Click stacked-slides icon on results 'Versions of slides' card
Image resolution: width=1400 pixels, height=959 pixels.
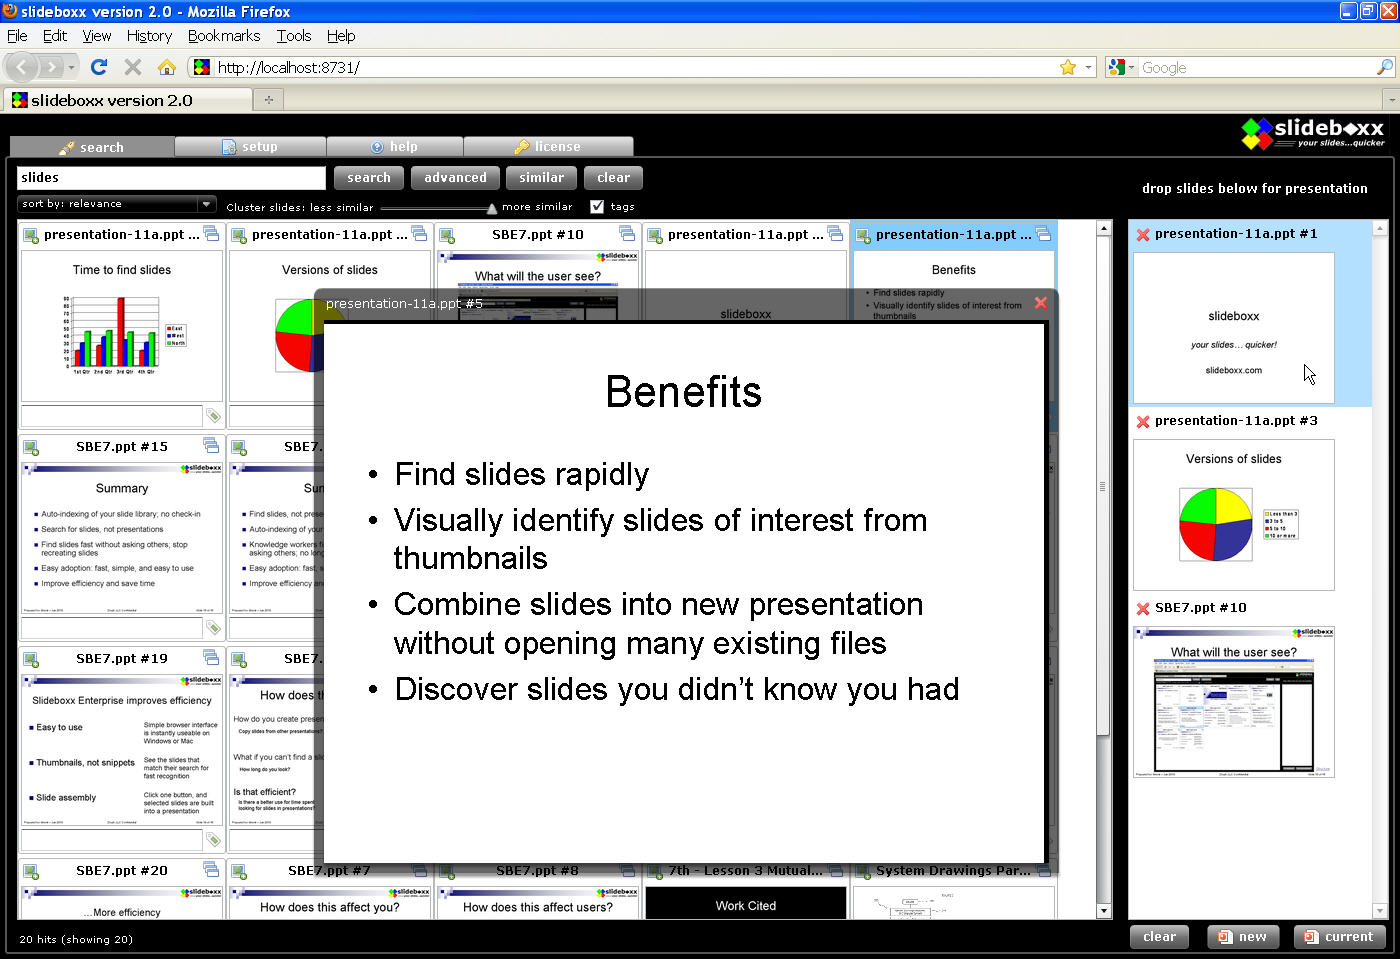(419, 234)
